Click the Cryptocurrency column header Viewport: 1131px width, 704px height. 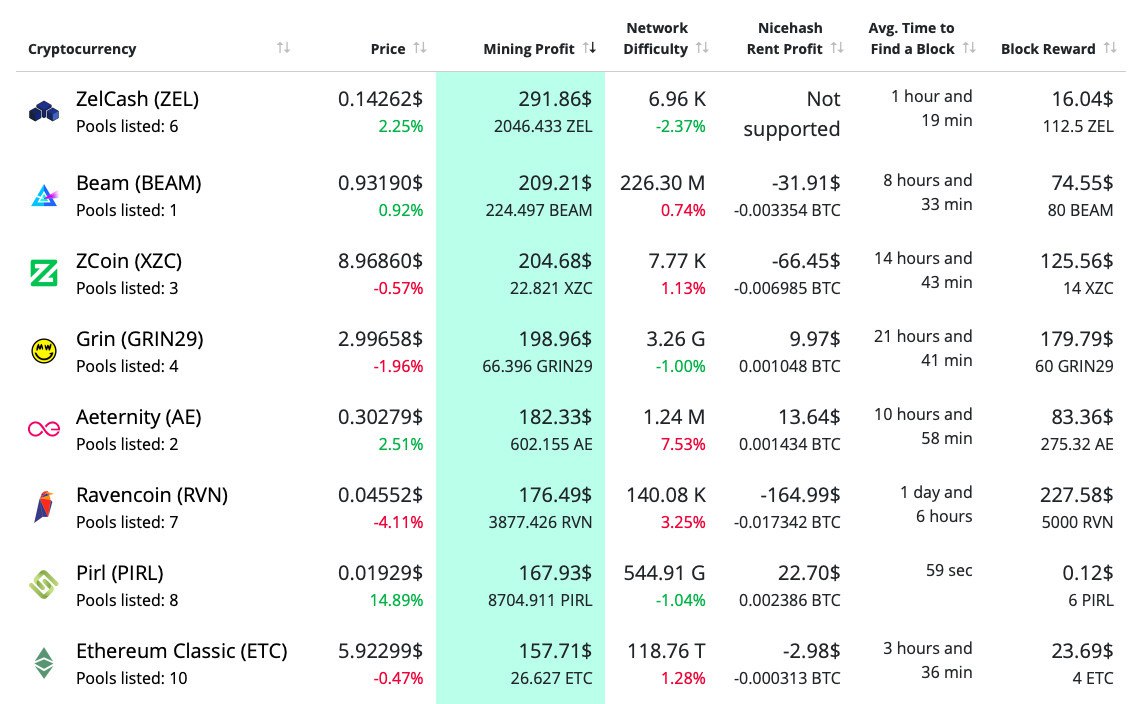(x=82, y=49)
